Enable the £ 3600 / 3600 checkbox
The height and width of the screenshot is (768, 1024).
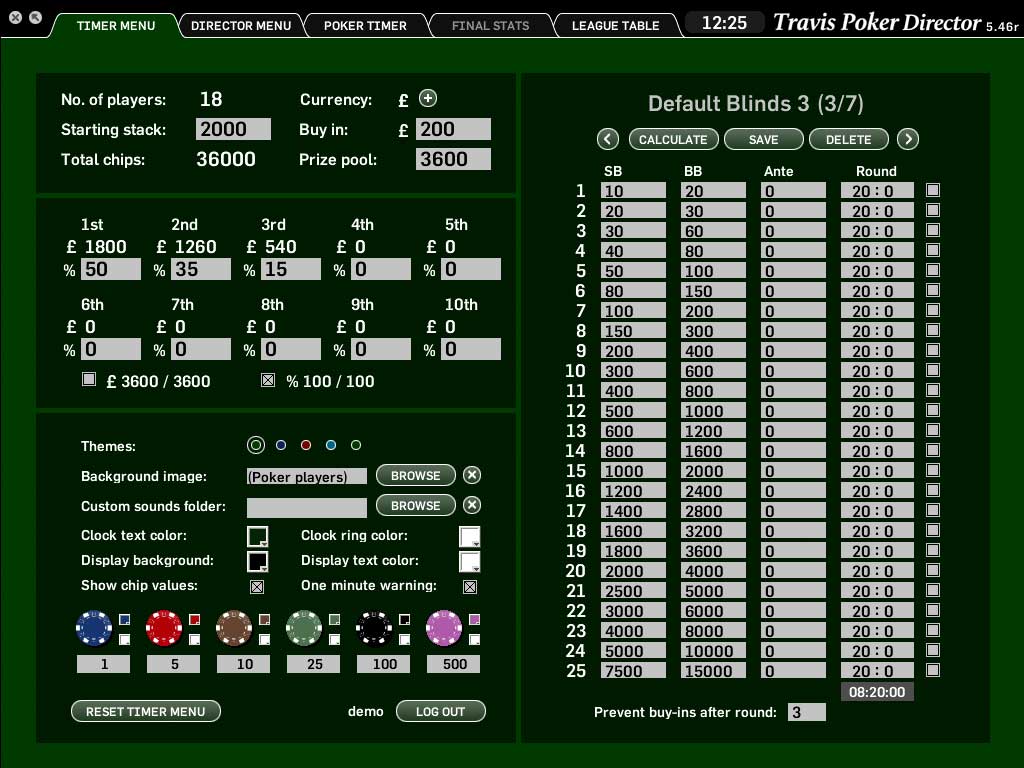point(89,380)
